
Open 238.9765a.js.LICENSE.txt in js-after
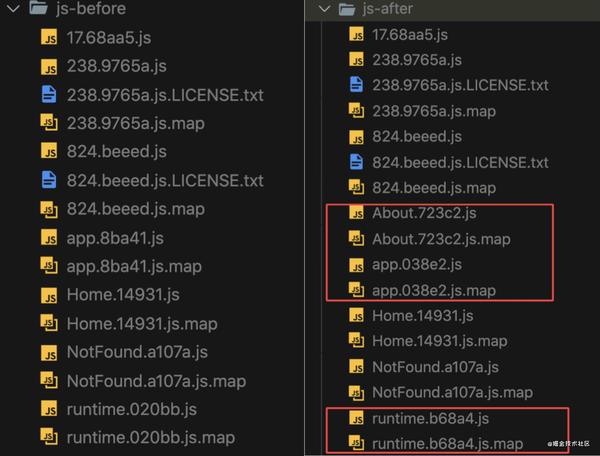click(461, 85)
